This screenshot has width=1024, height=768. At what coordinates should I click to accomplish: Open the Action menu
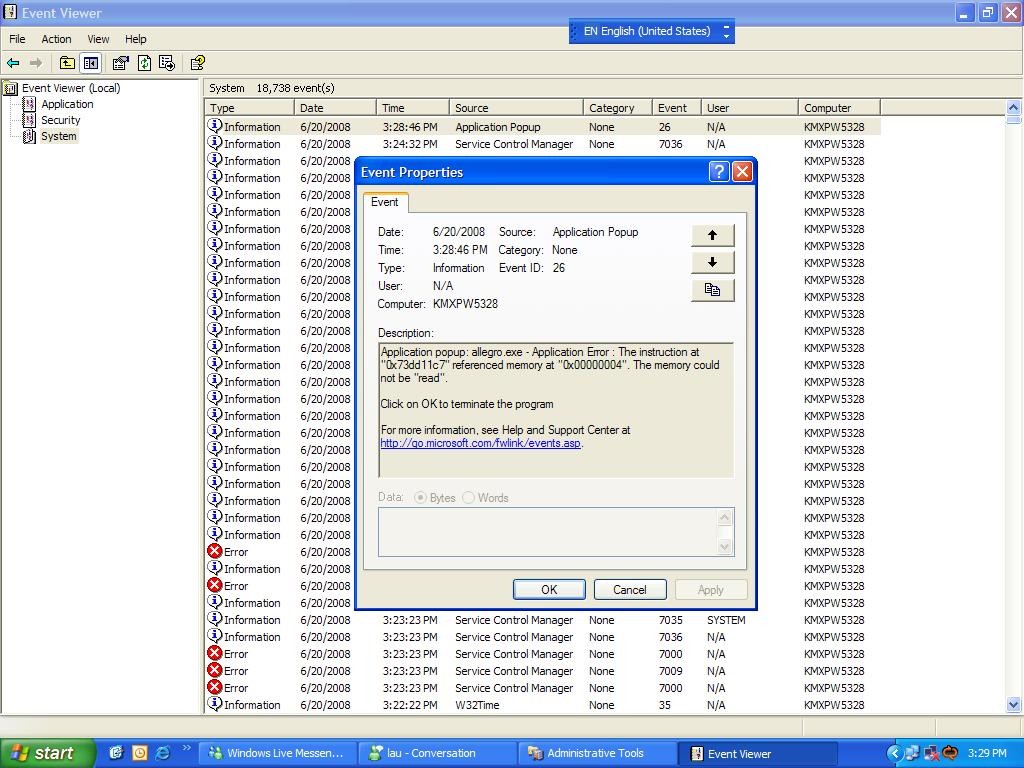56,39
